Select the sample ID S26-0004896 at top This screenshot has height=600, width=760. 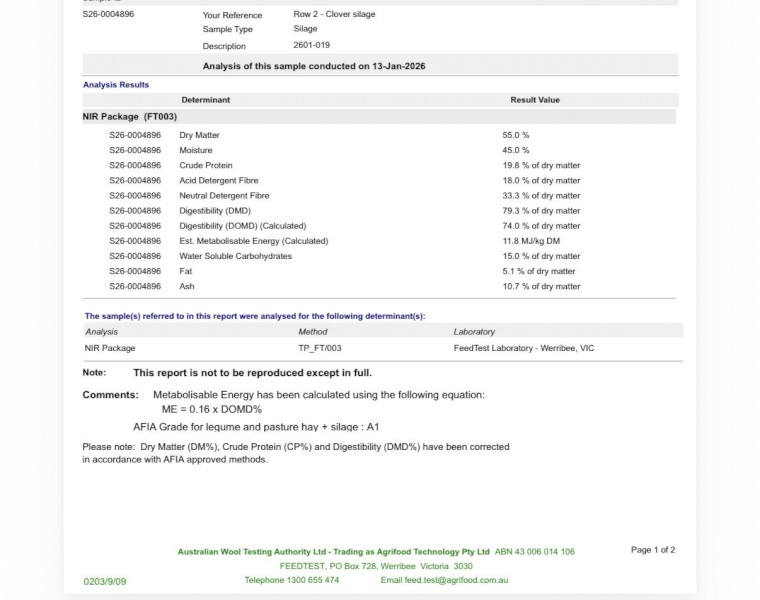point(108,14)
